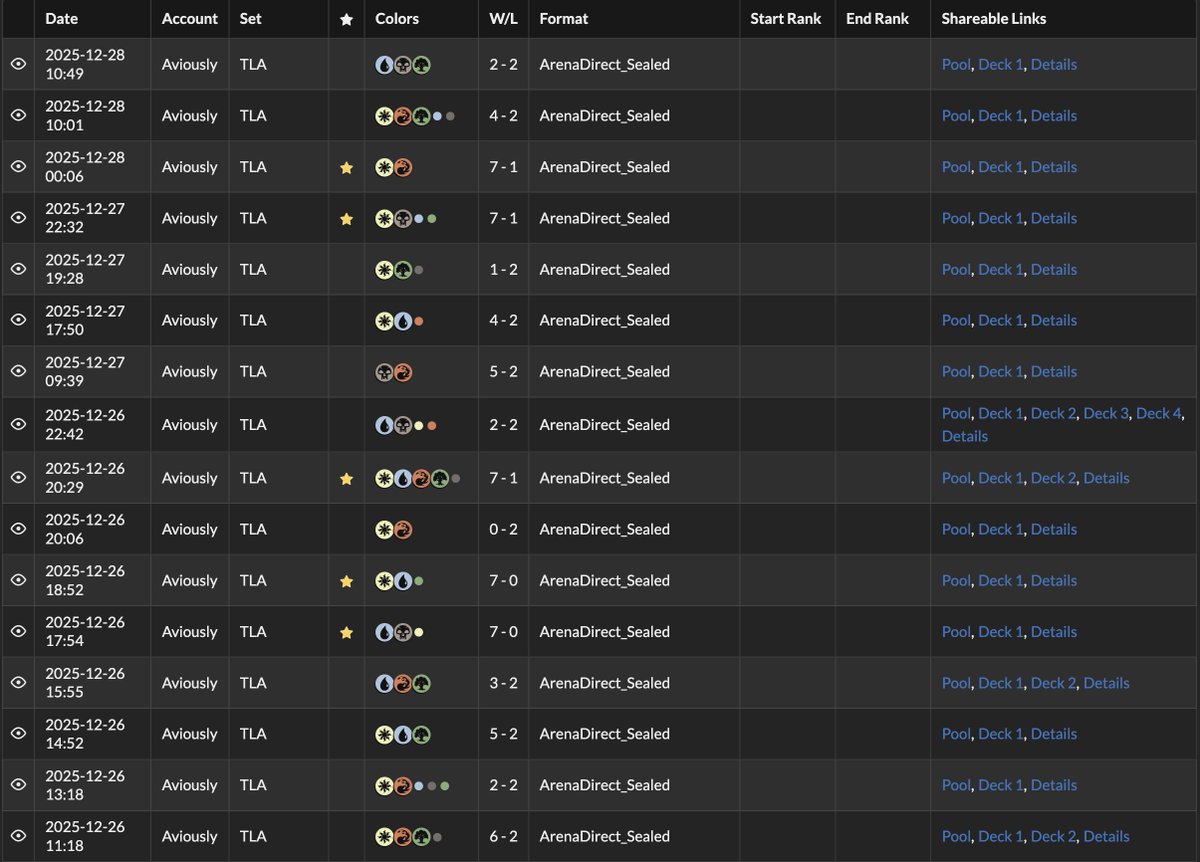This screenshot has height=862, width=1200.
Task: Open Details link for 2025-12-26 14:52 row
Action: [x=1054, y=734]
